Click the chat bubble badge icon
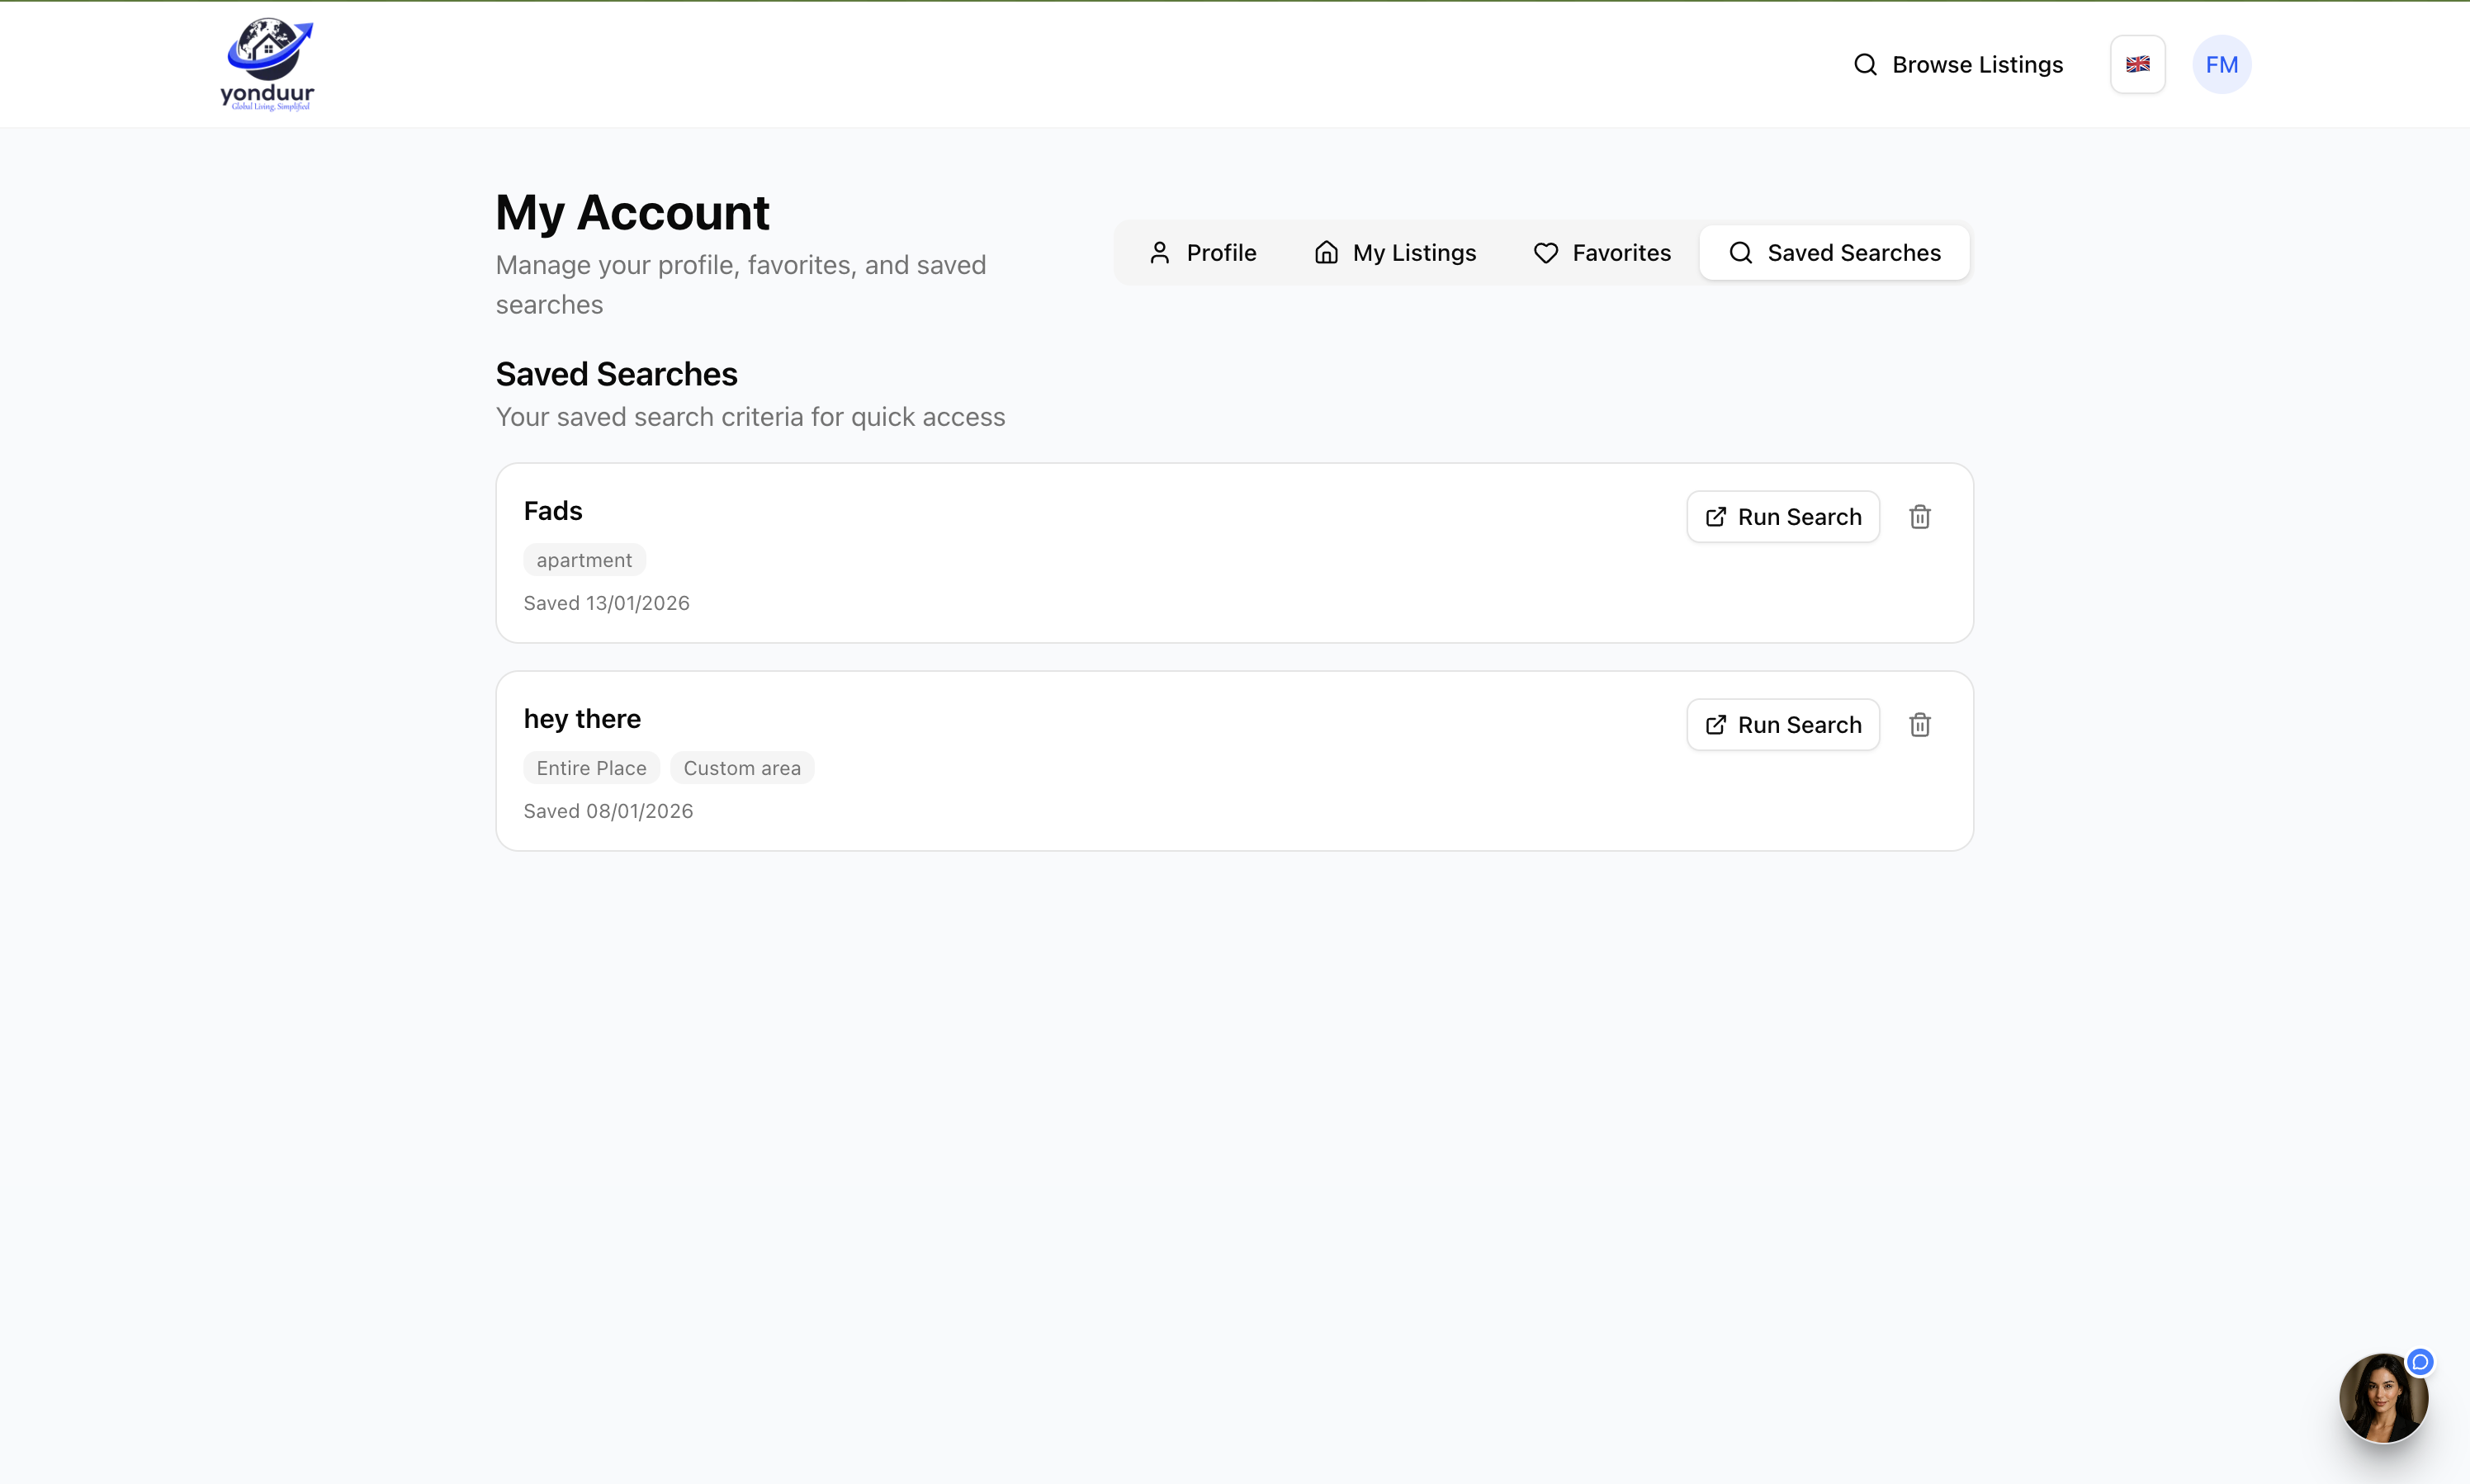Viewport: 2470px width, 1484px height. [2420, 1361]
